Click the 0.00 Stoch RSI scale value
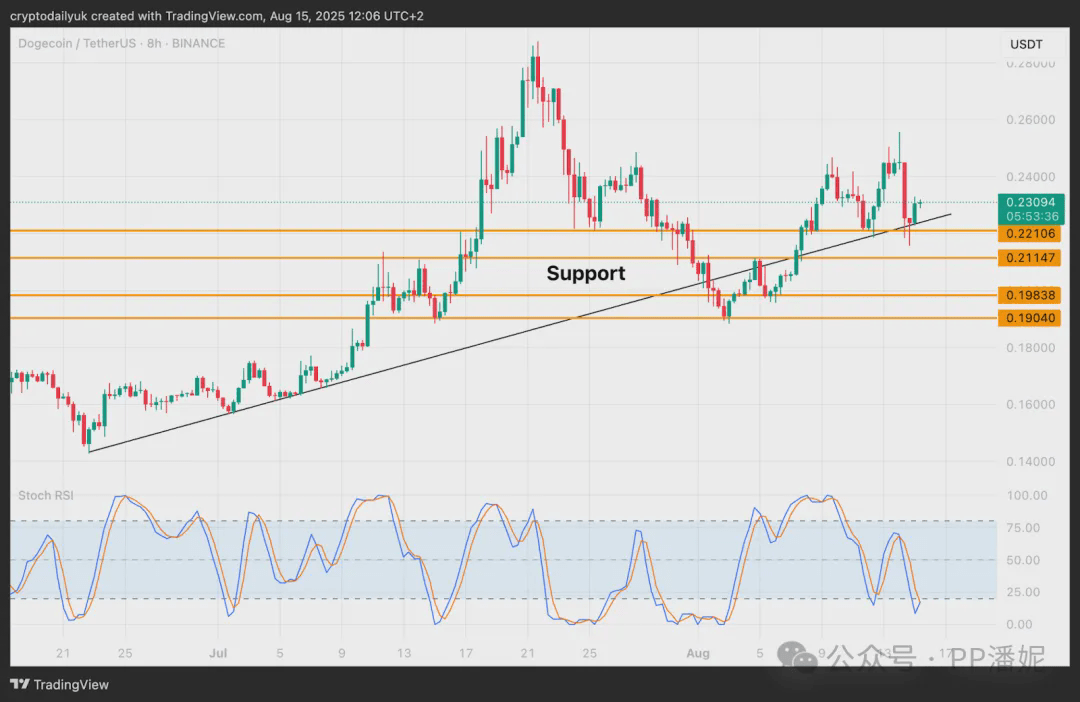 pos(1019,624)
